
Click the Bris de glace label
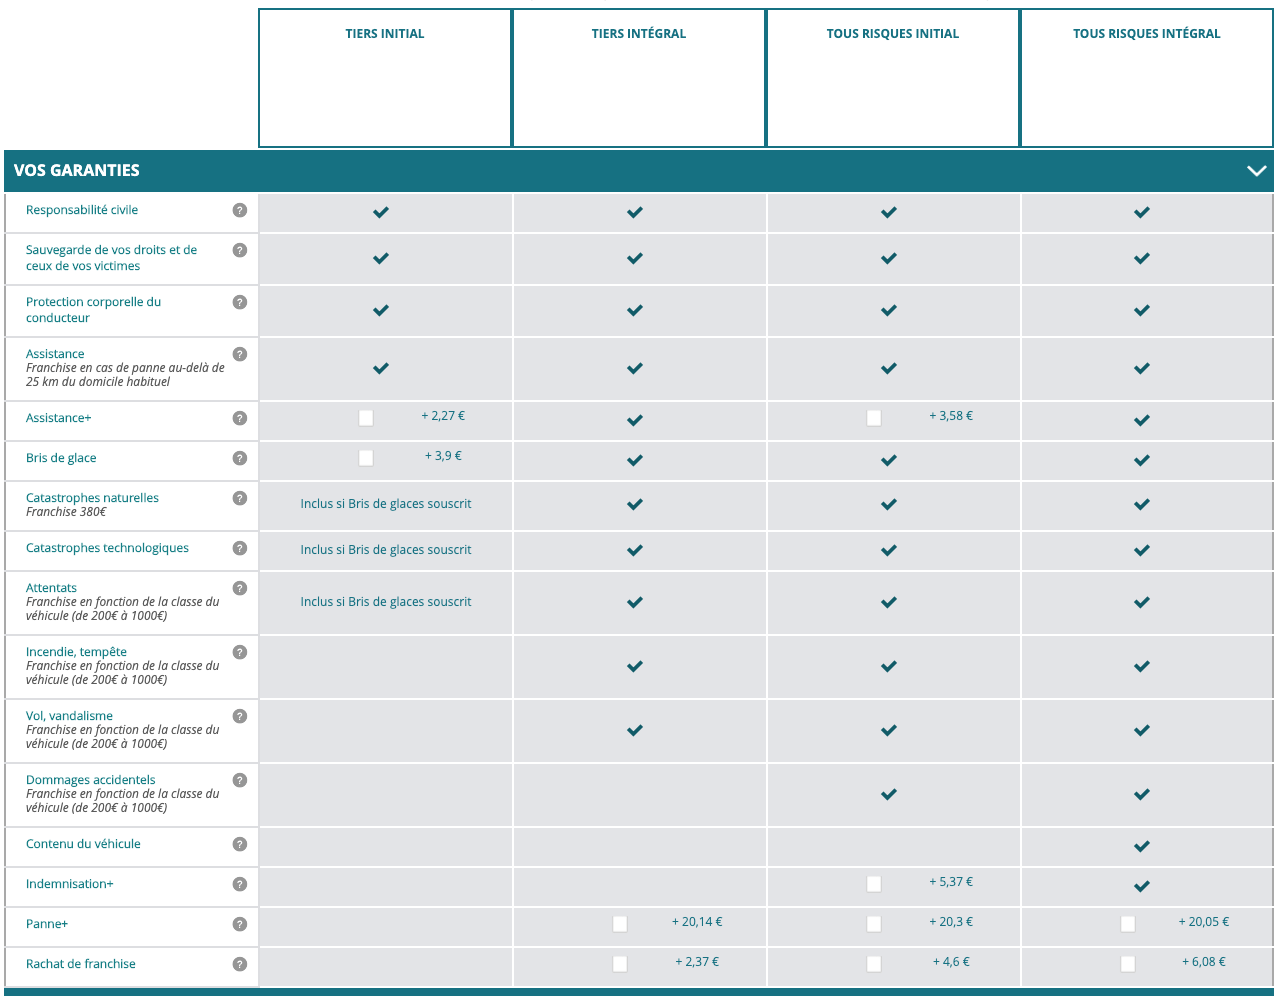61,458
